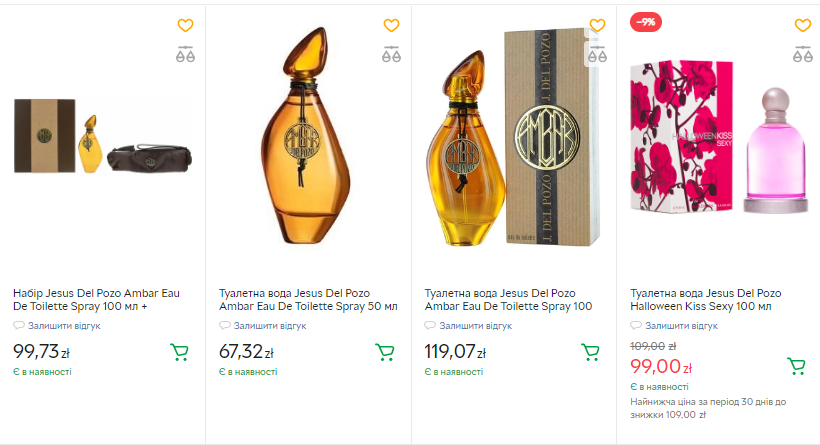Add Ambar 50 ml perfume to wishlist
This screenshot has width=820, height=445.
(x=391, y=26)
